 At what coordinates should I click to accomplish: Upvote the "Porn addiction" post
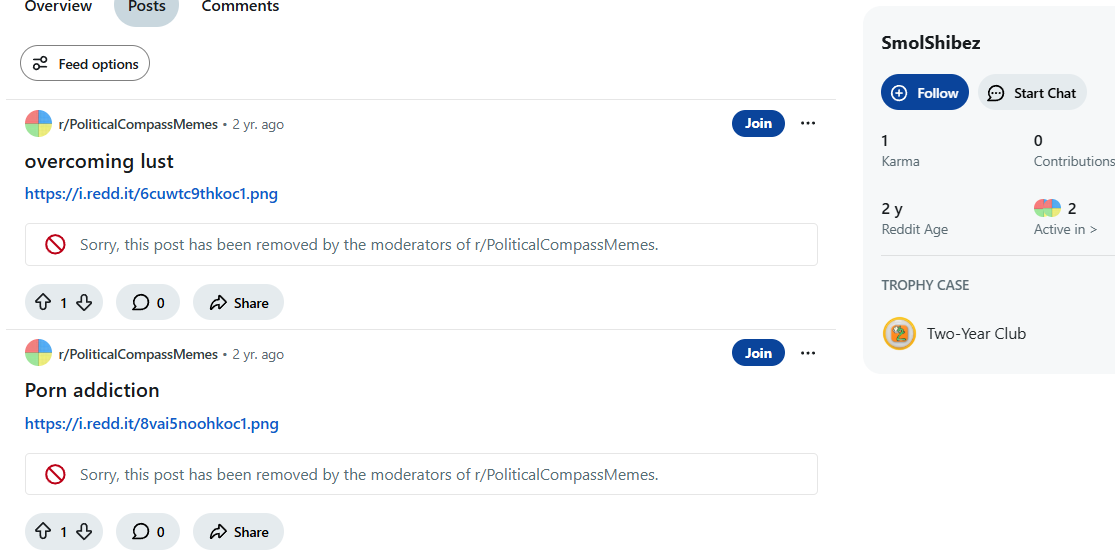point(43,532)
